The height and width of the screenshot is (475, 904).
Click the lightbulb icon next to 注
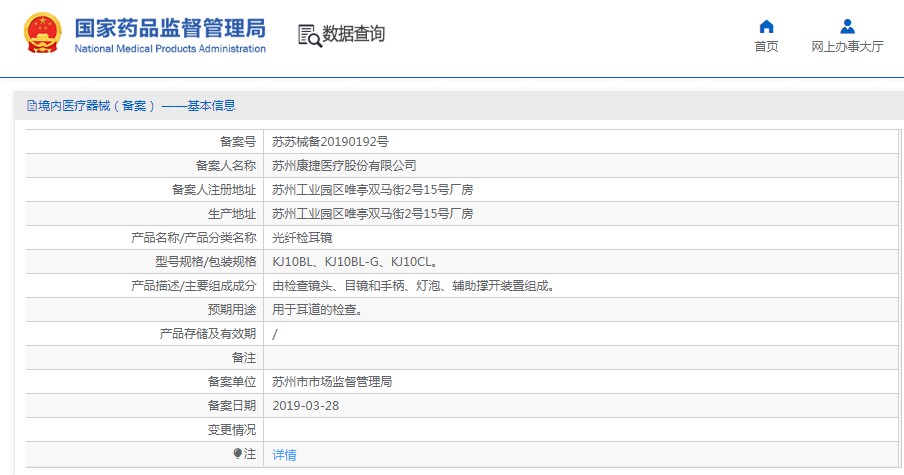pos(238,454)
